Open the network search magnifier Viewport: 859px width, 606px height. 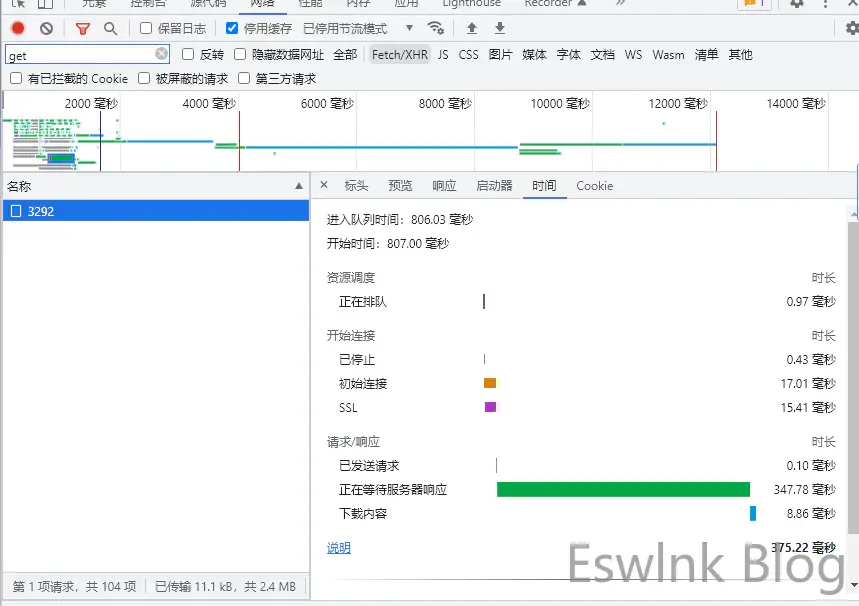[110, 29]
